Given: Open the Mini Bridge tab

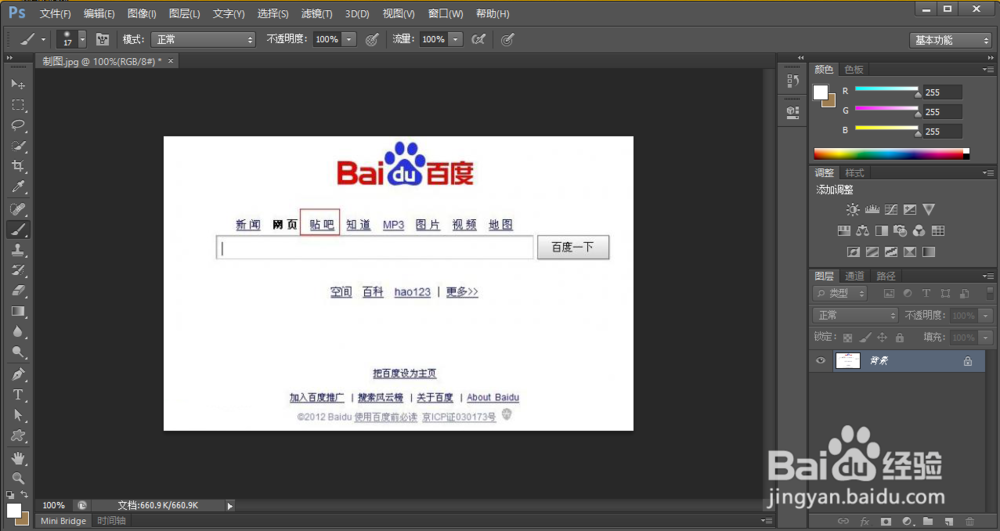Looking at the screenshot, I should coord(63,521).
